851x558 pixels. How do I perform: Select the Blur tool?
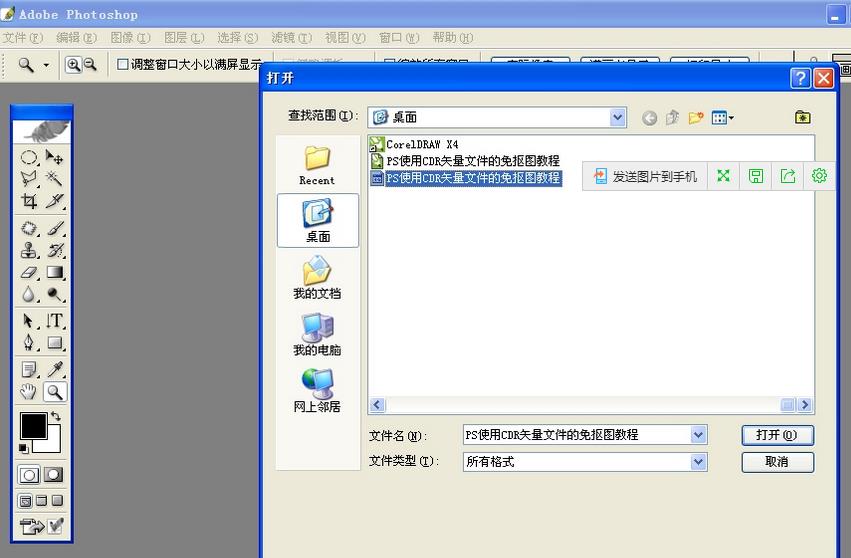coord(29,294)
